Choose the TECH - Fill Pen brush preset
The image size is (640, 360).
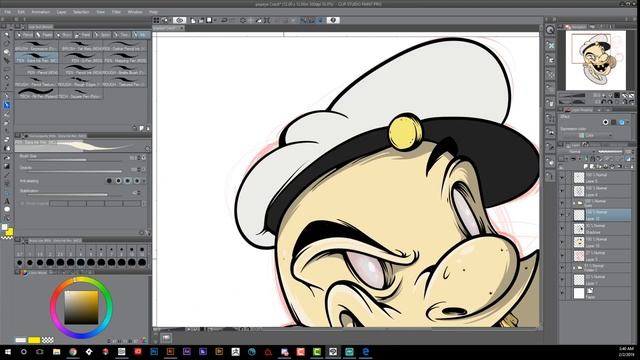tap(37, 93)
